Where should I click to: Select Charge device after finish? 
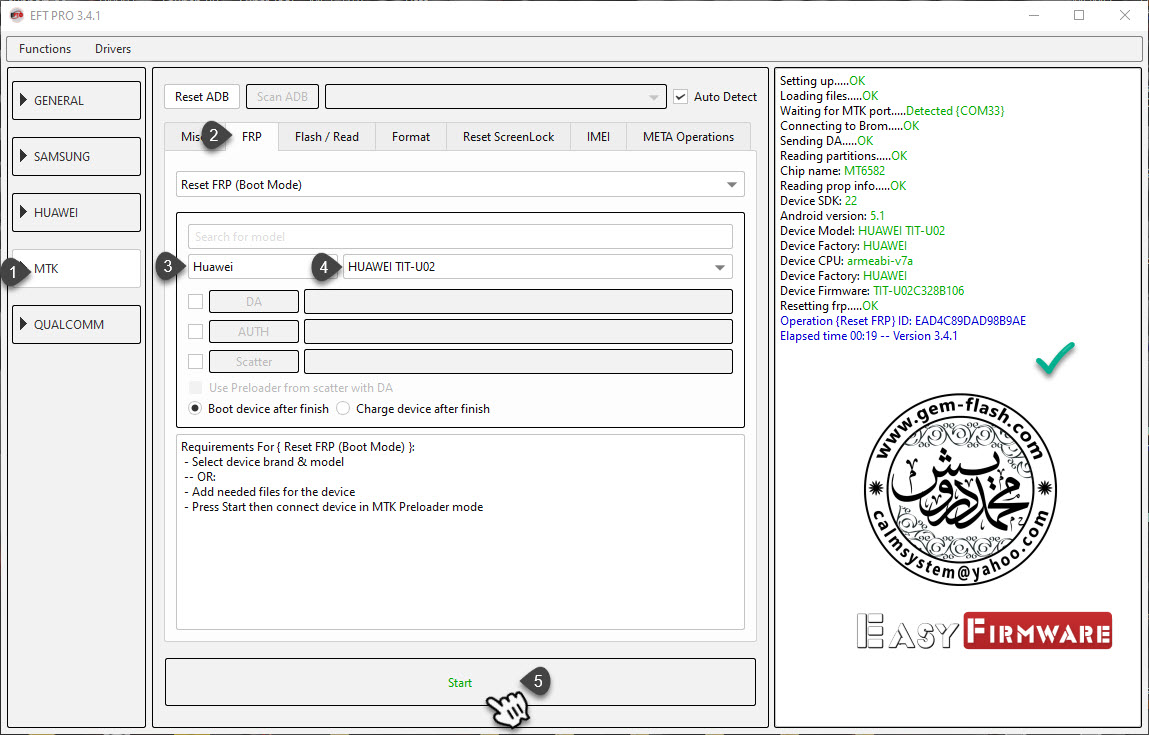tap(343, 408)
